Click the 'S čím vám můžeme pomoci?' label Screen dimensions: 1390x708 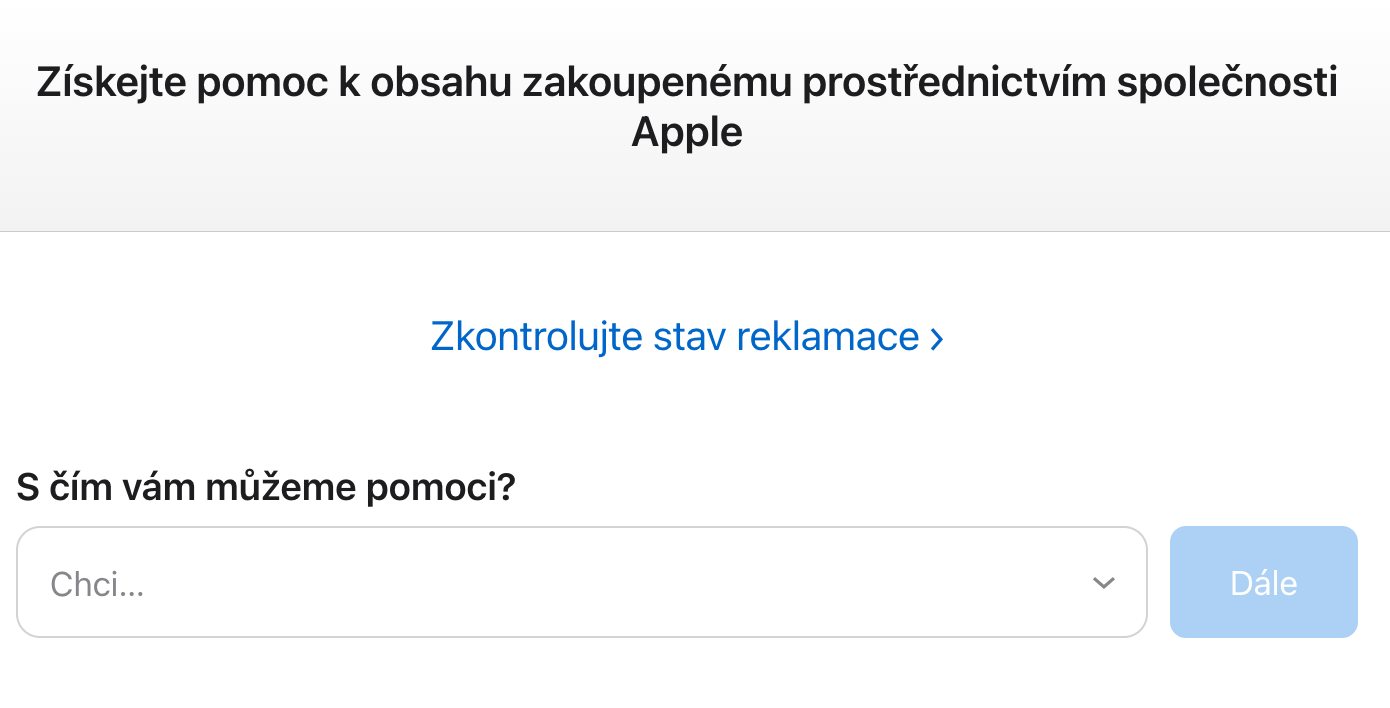tap(266, 489)
